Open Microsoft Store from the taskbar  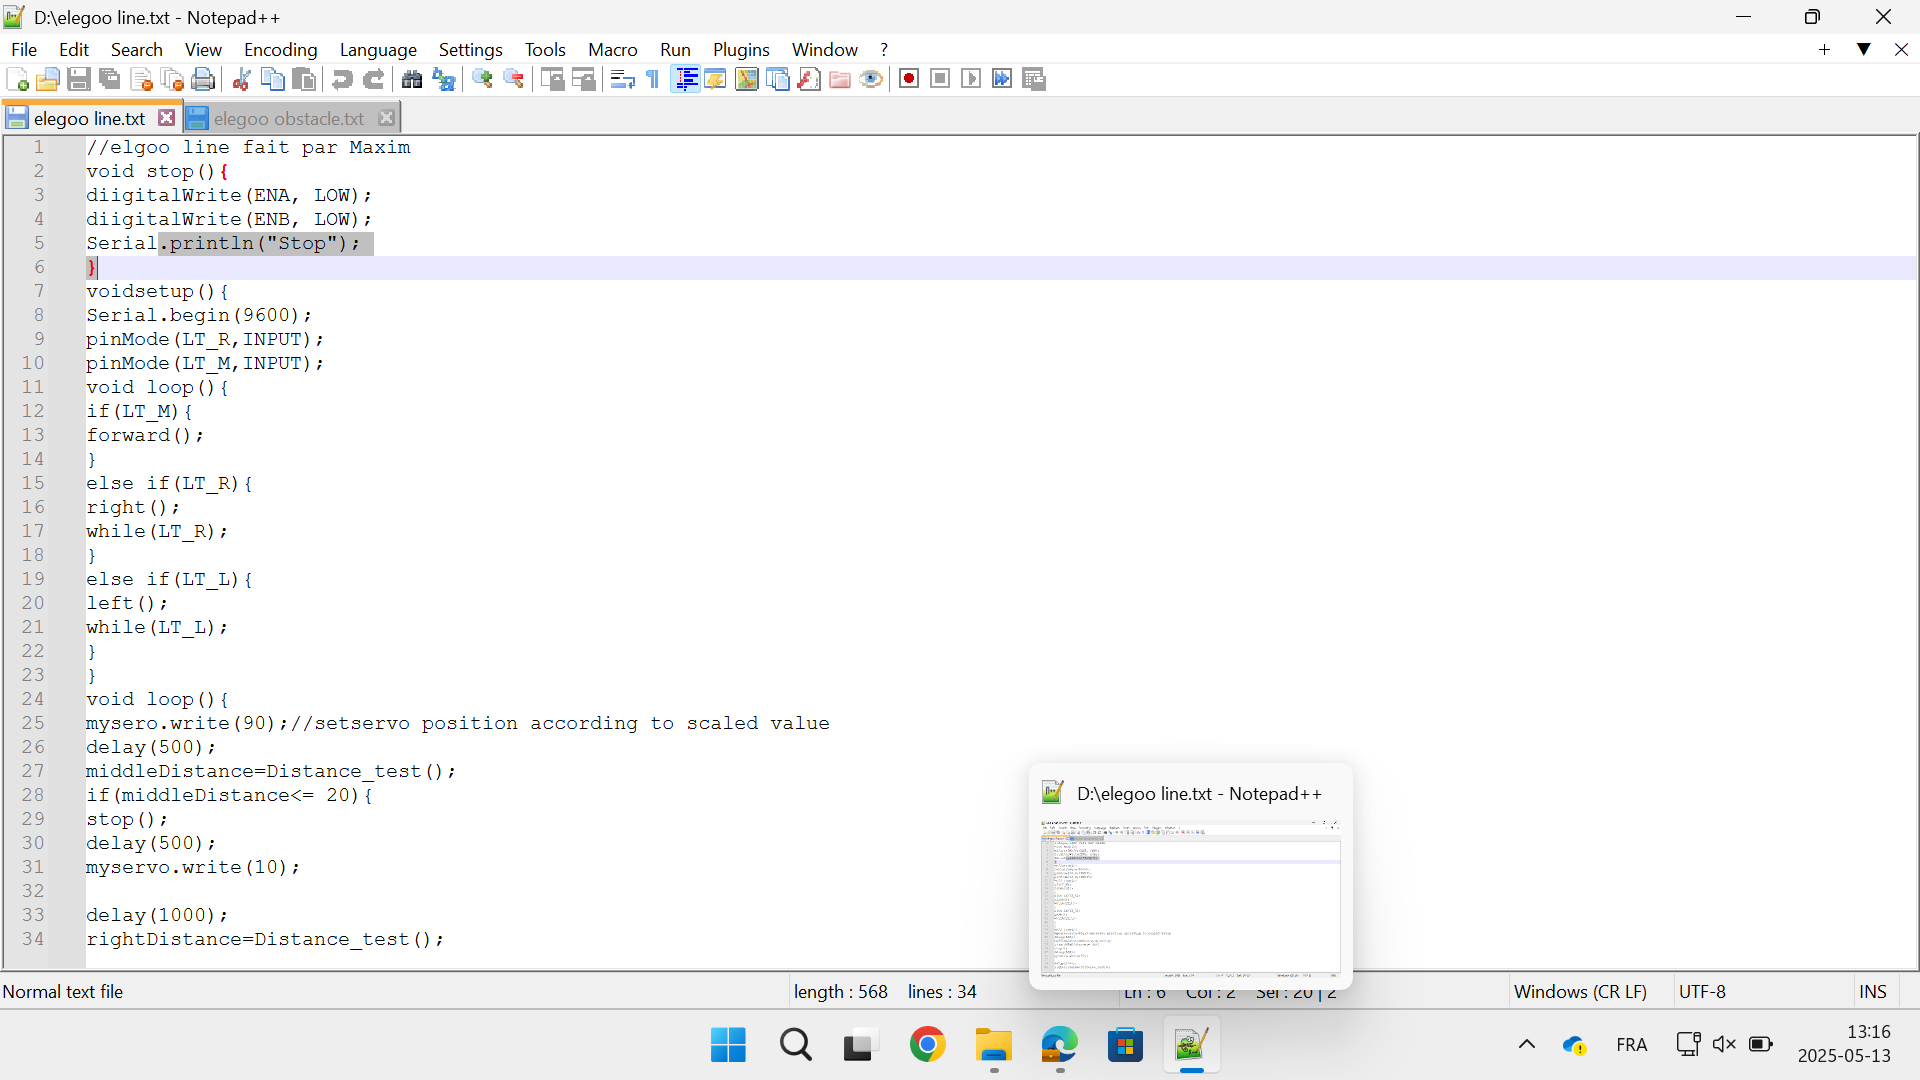(1125, 1045)
